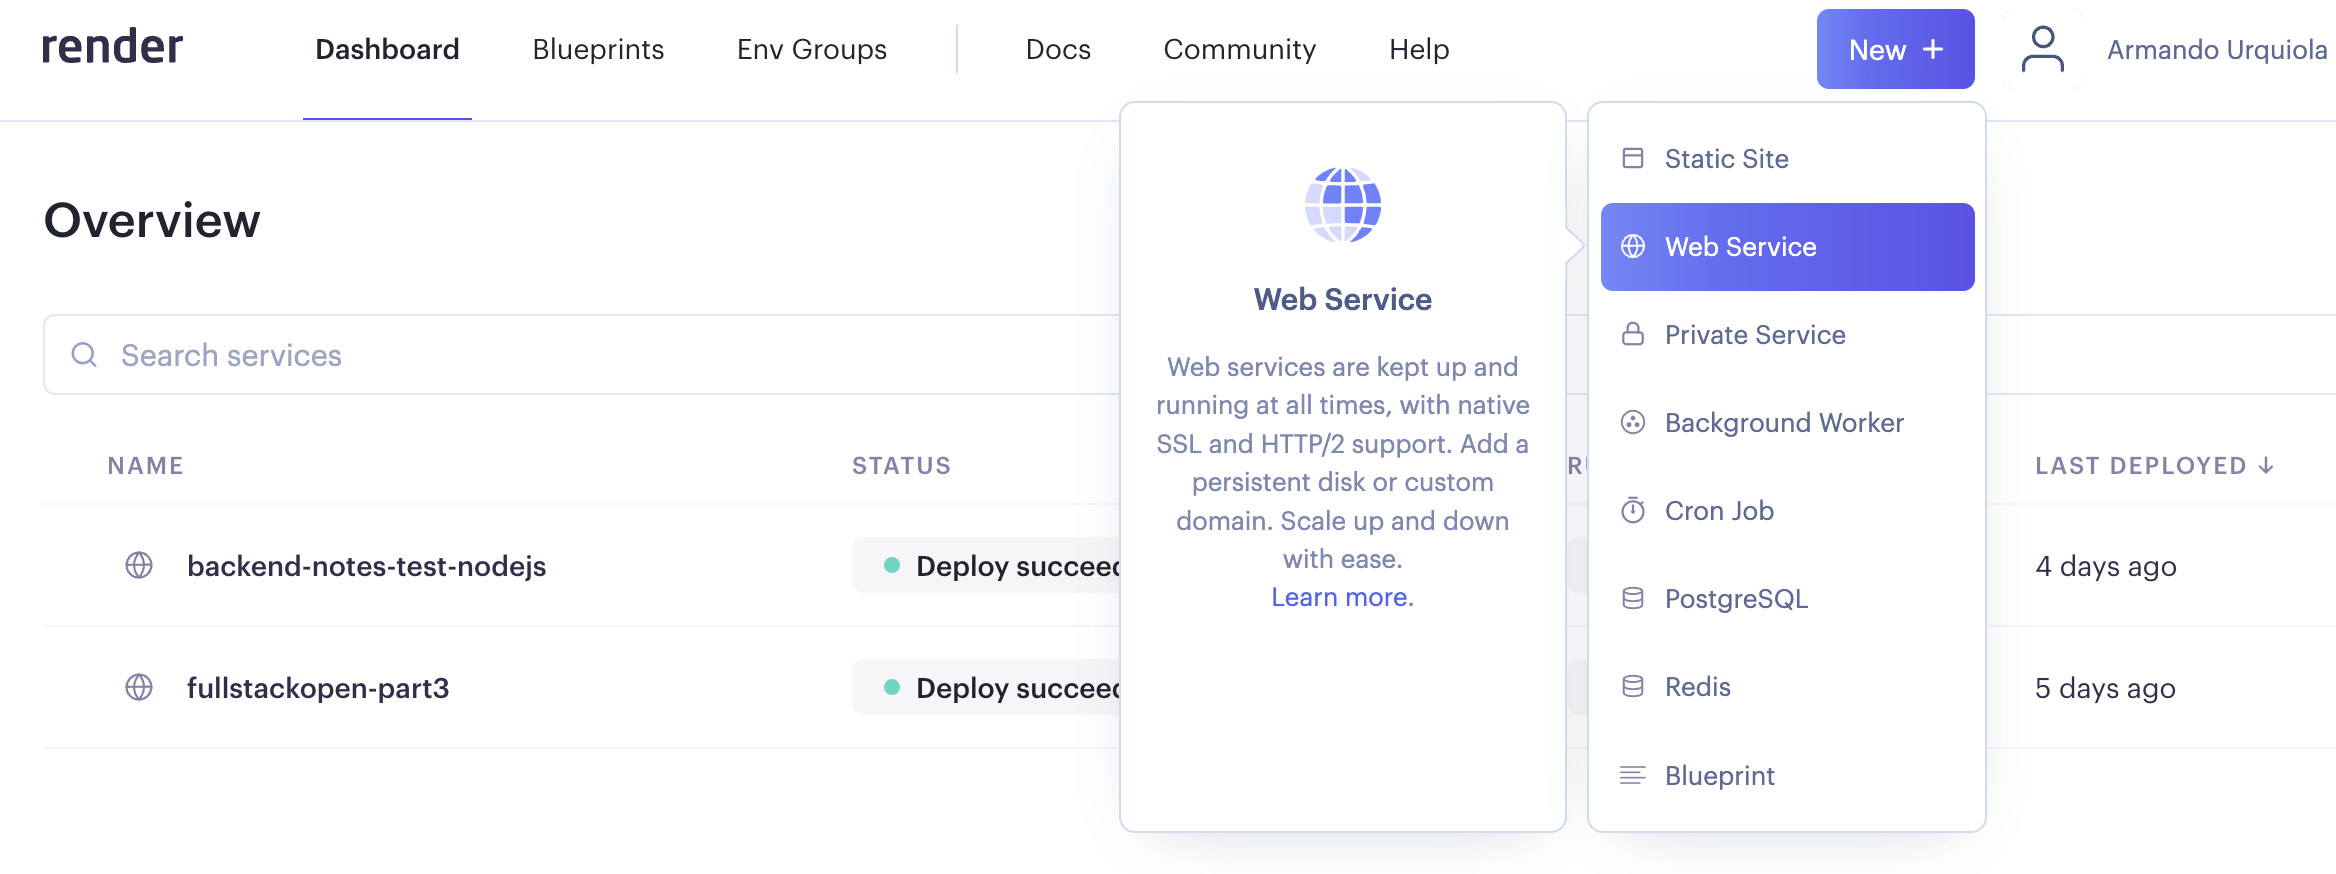Click the Web Service panel title
Viewport: 2336px width, 874px height.
pos(1343,299)
